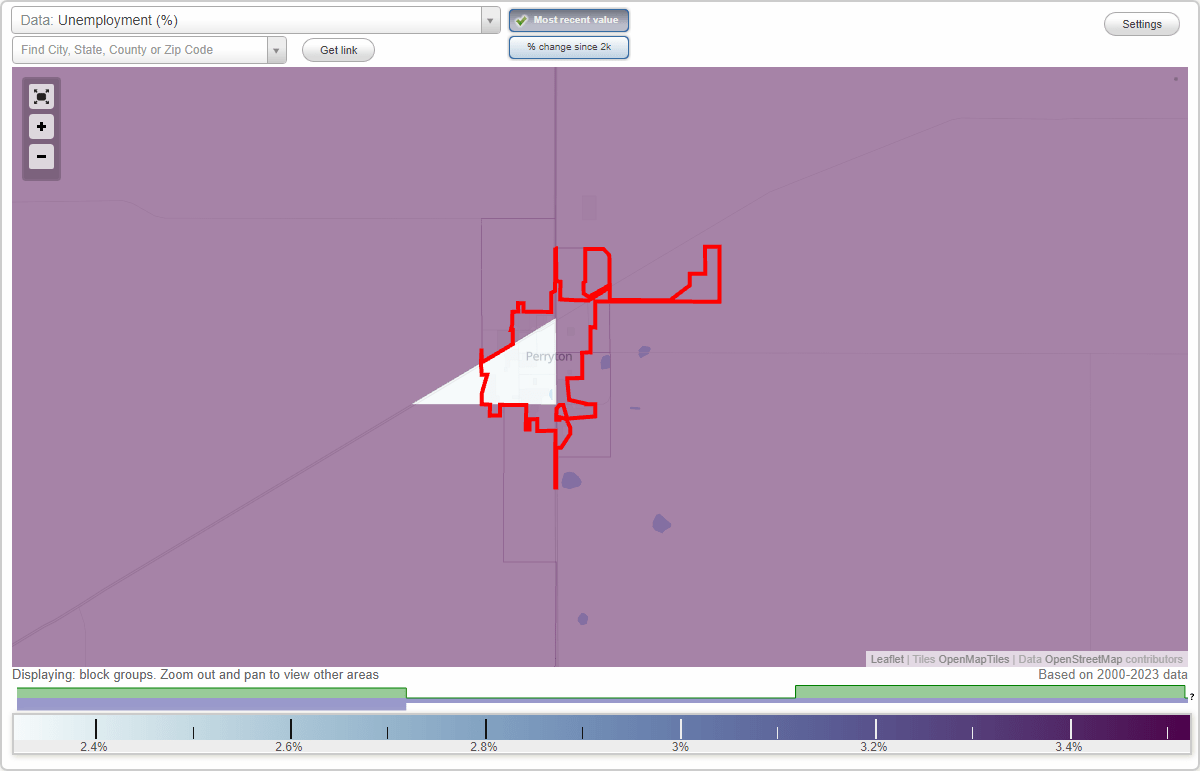Click the Perryton label on the map

549,356
